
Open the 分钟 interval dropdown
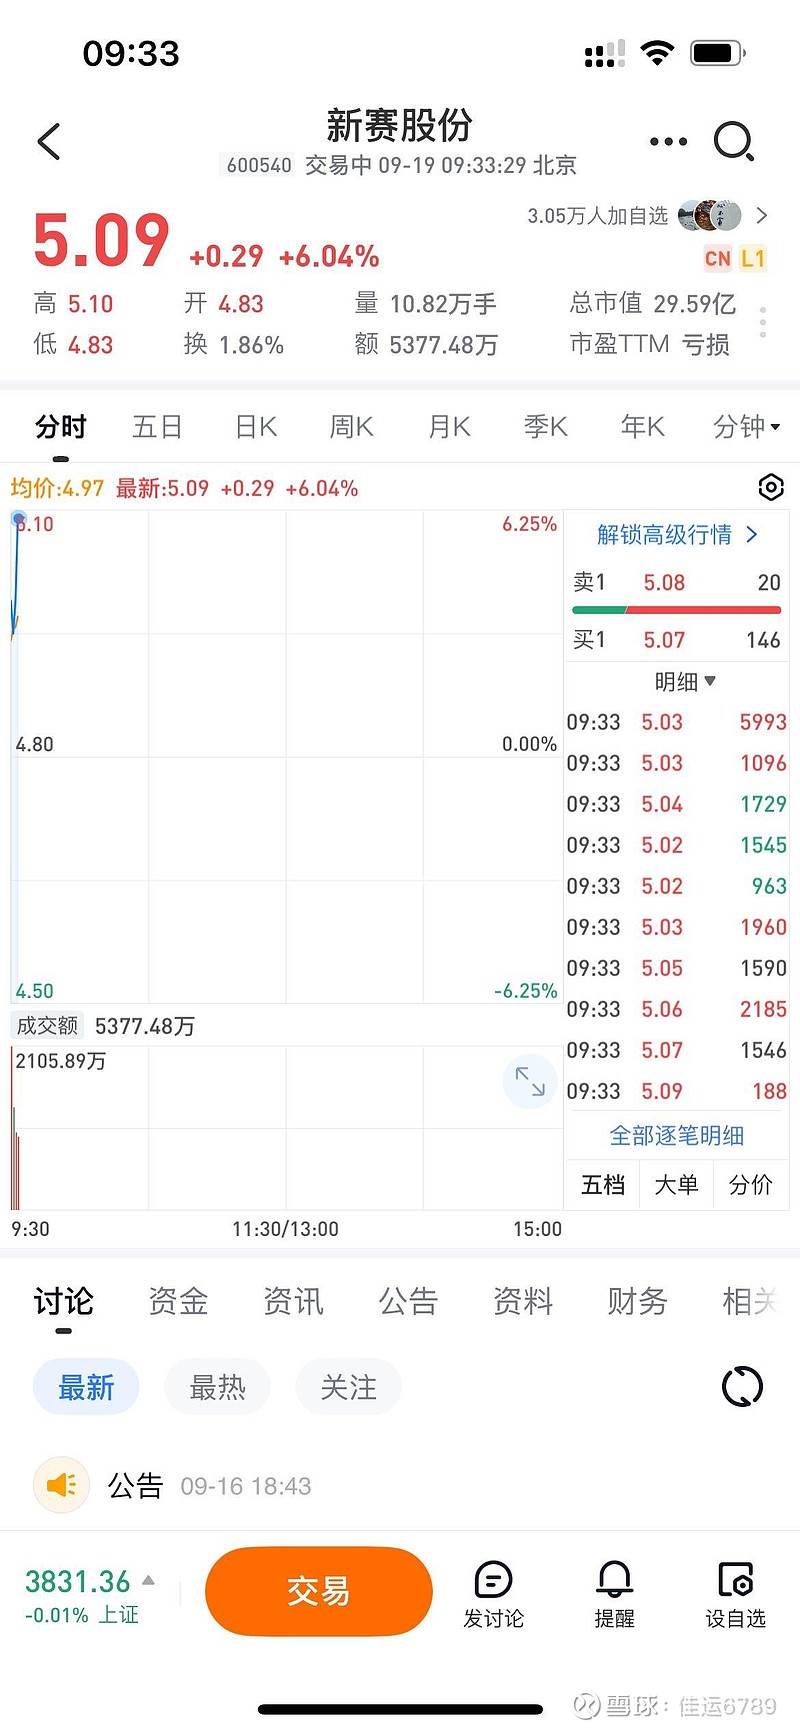click(x=746, y=427)
